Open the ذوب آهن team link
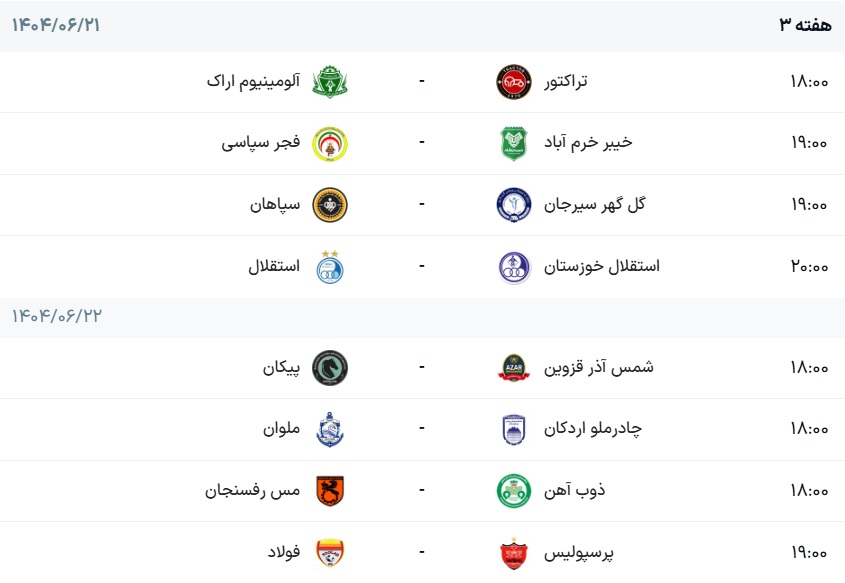This screenshot has width=845, height=583. 570,491
